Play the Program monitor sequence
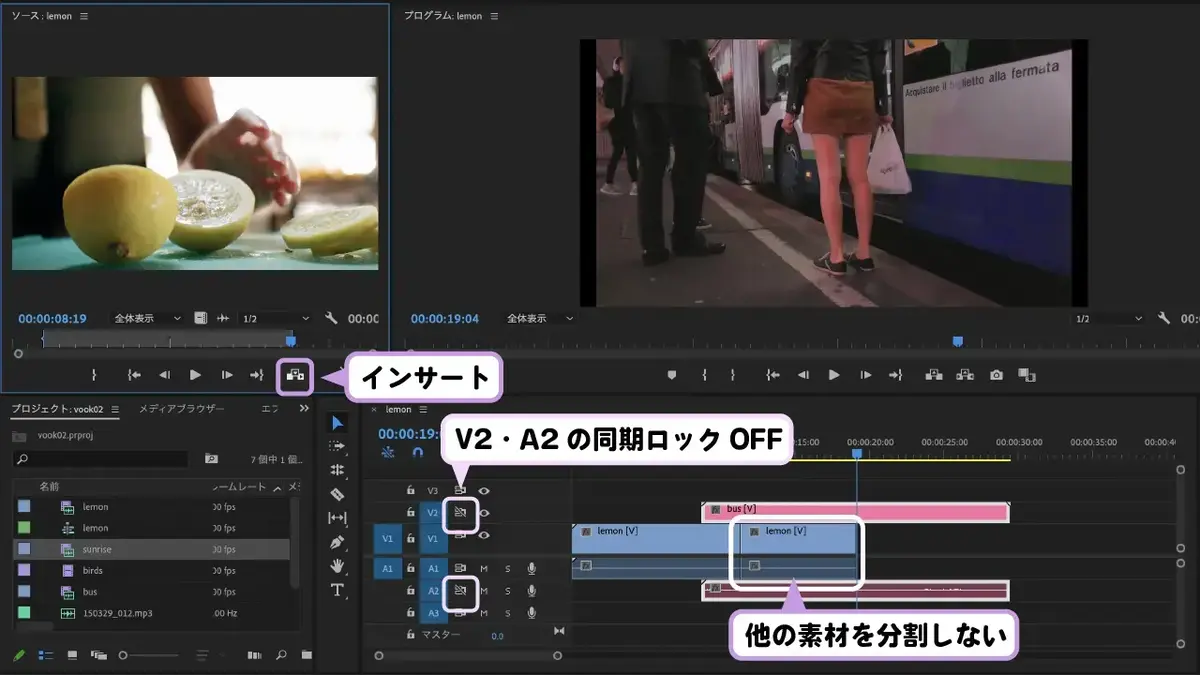Viewport: 1200px width, 675px height. pyautogui.click(x=833, y=375)
